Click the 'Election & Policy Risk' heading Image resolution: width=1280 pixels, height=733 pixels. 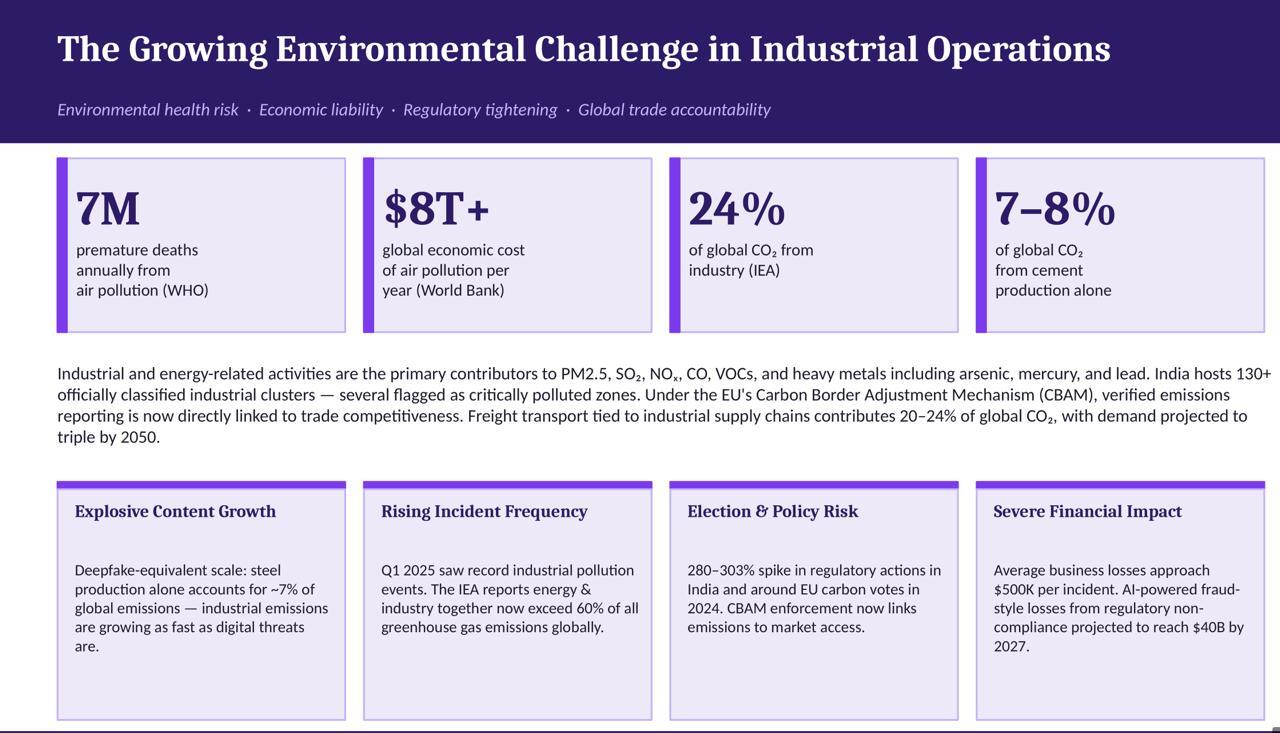(x=772, y=512)
